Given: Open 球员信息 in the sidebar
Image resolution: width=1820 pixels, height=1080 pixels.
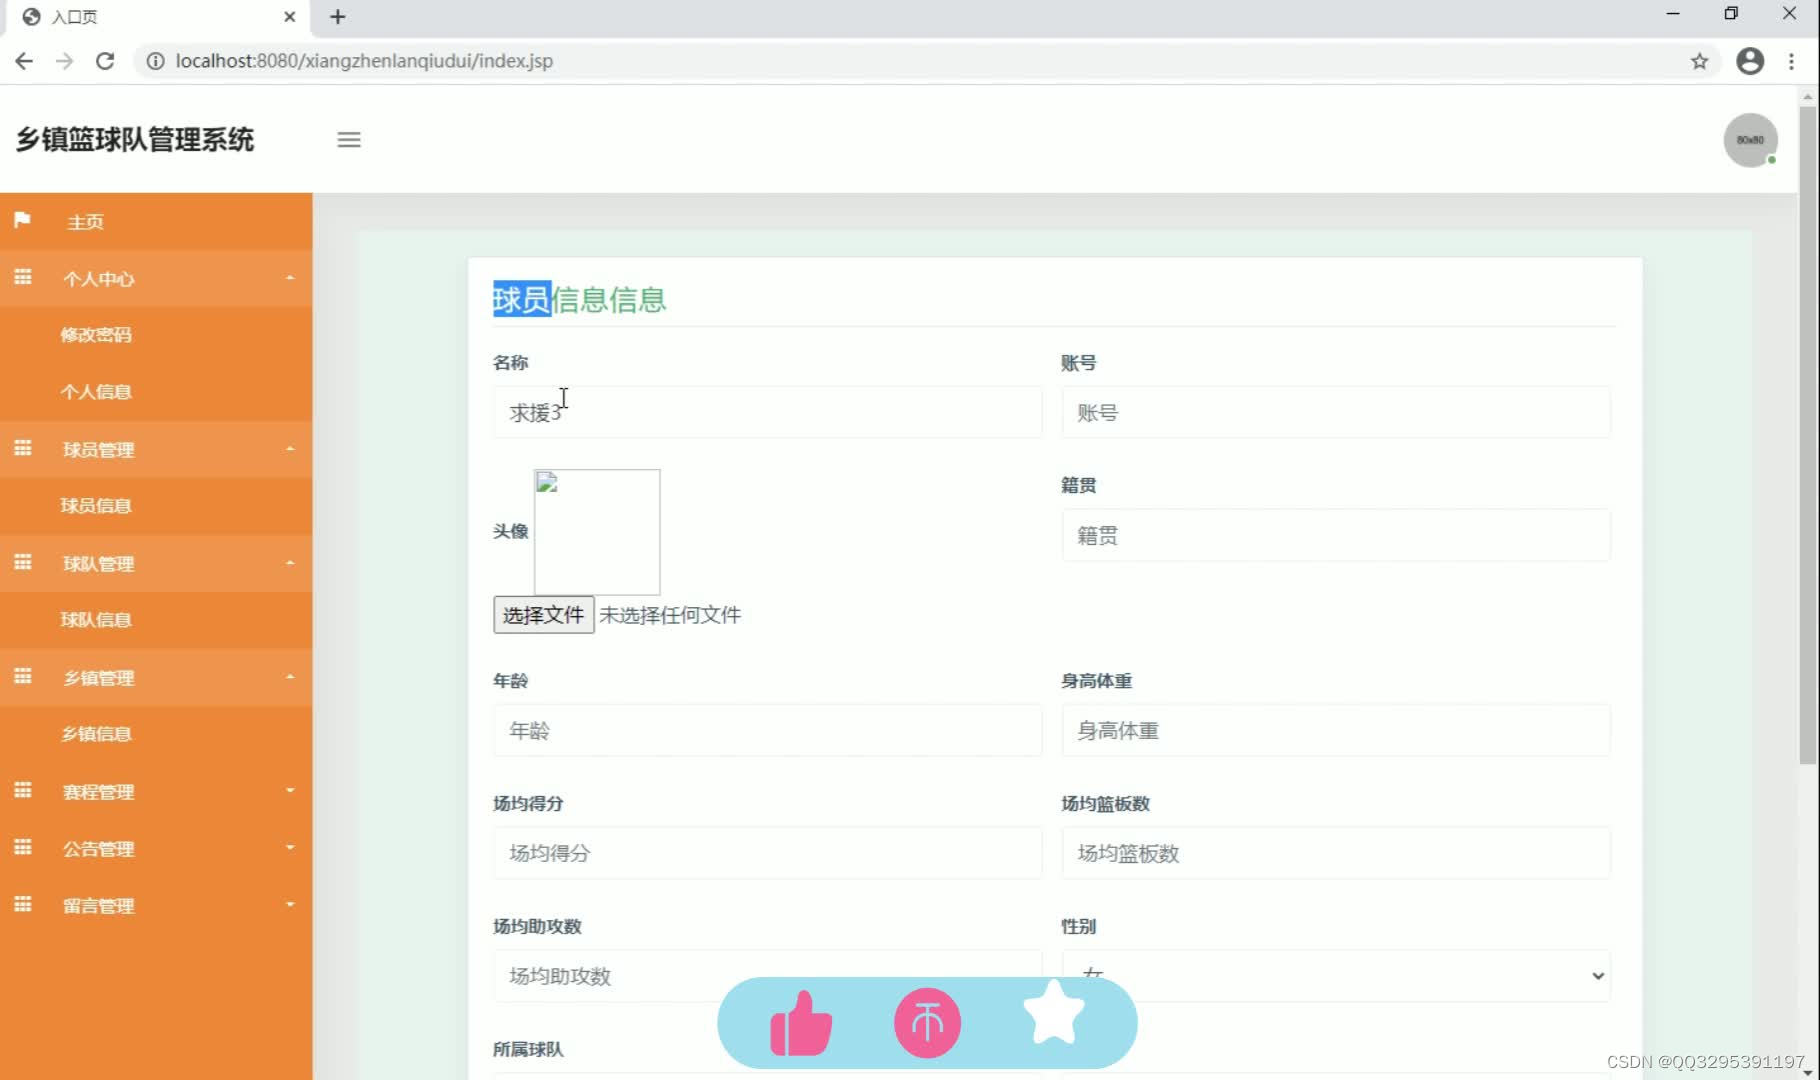Looking at the screenshot, I should click(x=96, y=506).
